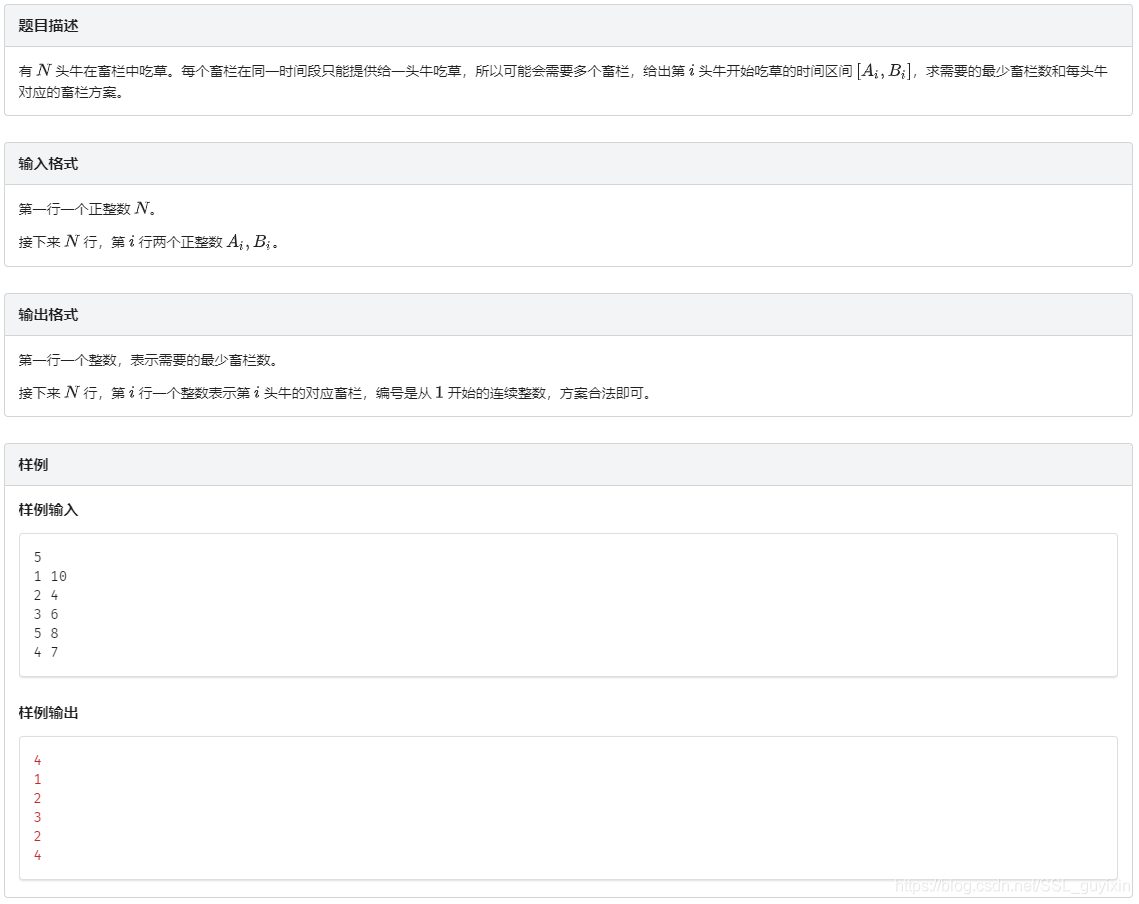The image size is (1139, 904).
Task: Click the sample input line "2 4"
Action: tap(46, 595)
